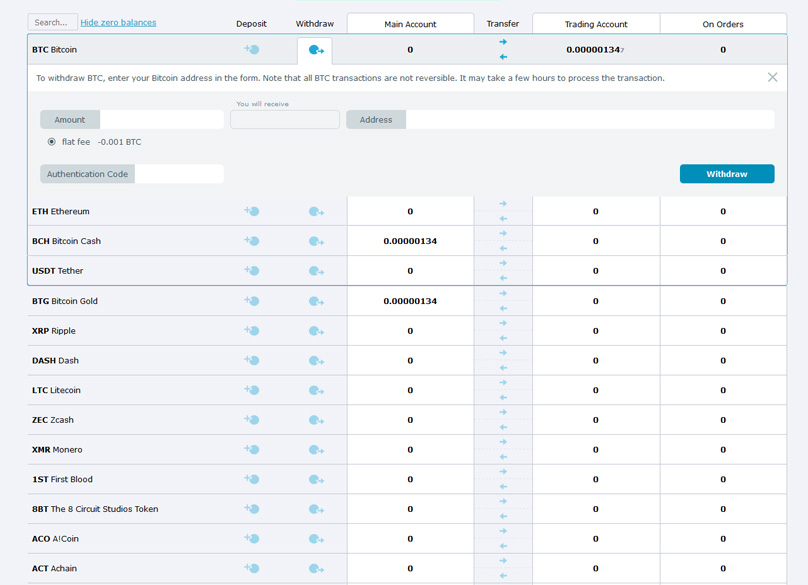The image size is (808, 585).
Task: Click ZEC Zcash deposit icon
Action: [251, 420]
